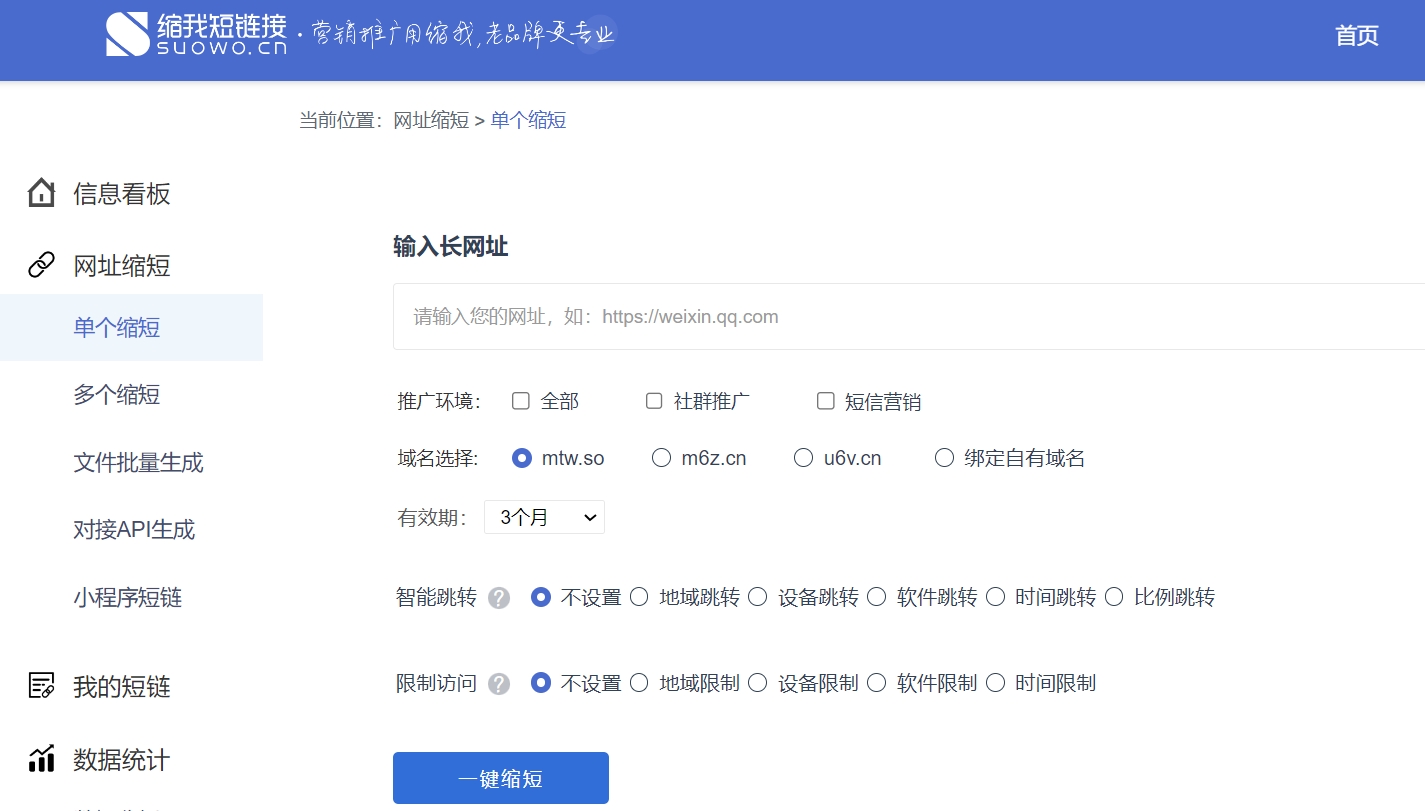The image size is (1425, 811).
Task: Enable the 社群推广 checkbox
Action: (654, 401)
